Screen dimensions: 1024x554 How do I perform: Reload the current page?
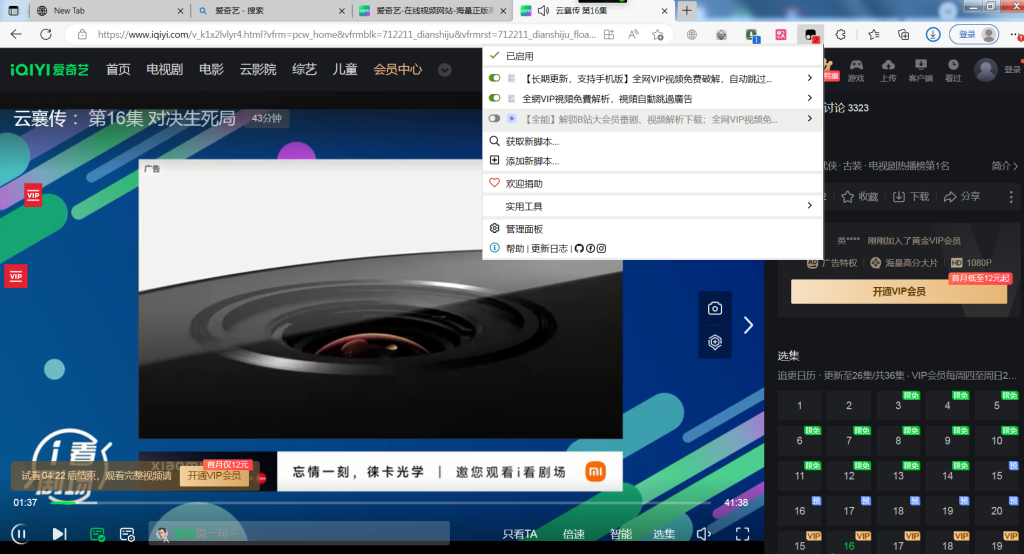click(46, 35)
